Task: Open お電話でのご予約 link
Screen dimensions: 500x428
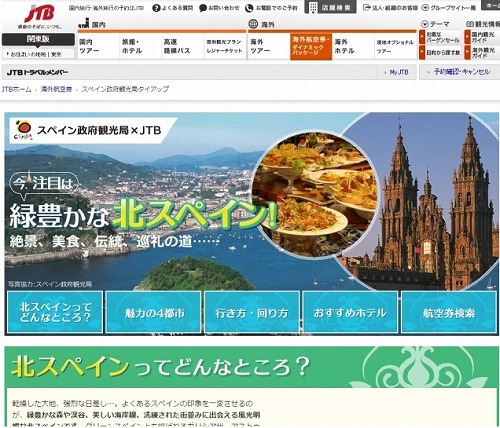Action: [276, 8]
